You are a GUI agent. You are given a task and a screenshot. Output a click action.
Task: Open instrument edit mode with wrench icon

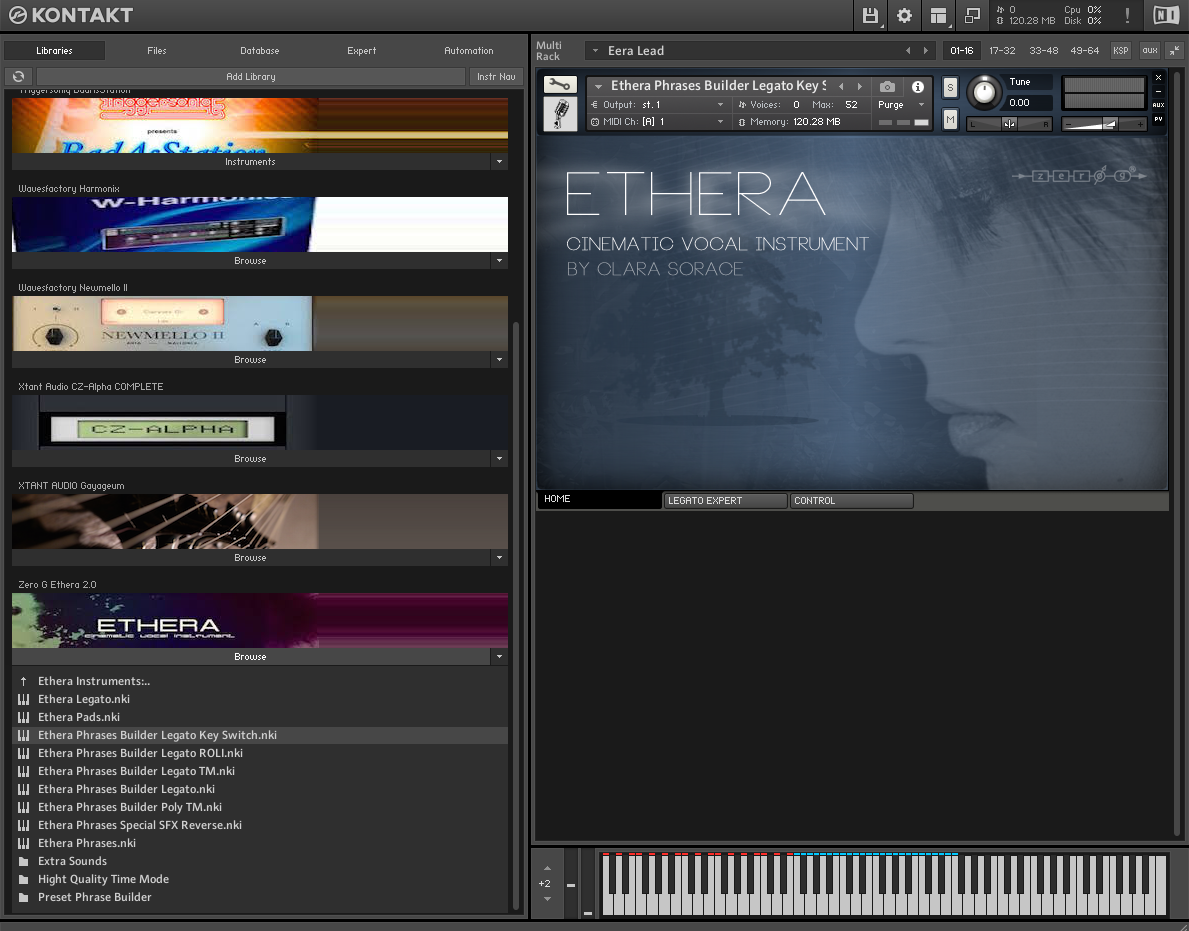coord(560,84)
